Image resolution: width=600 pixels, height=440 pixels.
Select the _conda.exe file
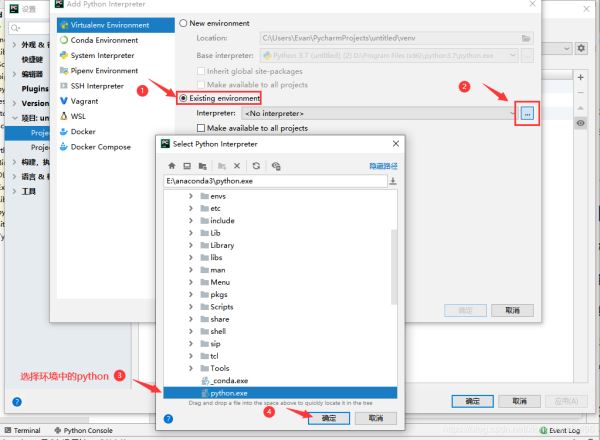(280, 381)
